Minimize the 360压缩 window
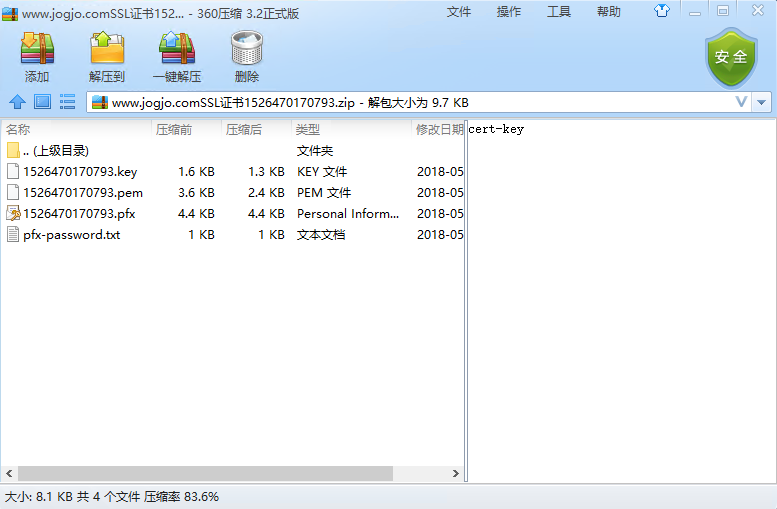 (695, 11)
